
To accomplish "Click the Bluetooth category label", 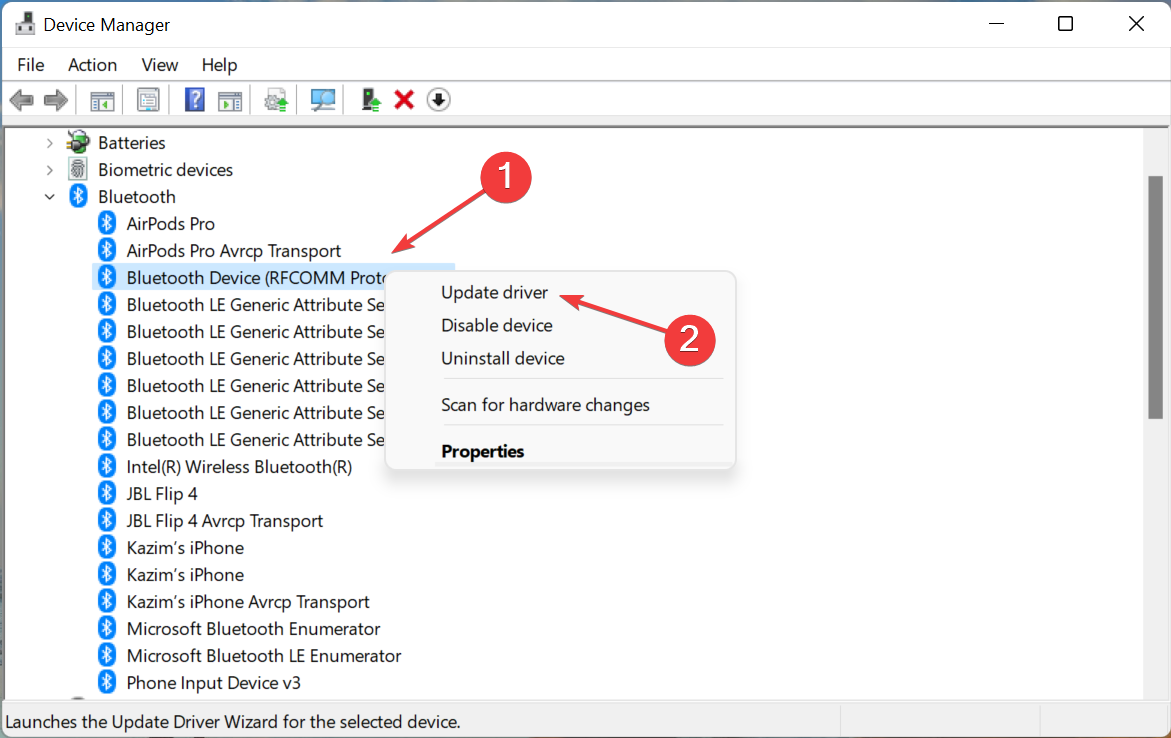I will coord(137,196).
